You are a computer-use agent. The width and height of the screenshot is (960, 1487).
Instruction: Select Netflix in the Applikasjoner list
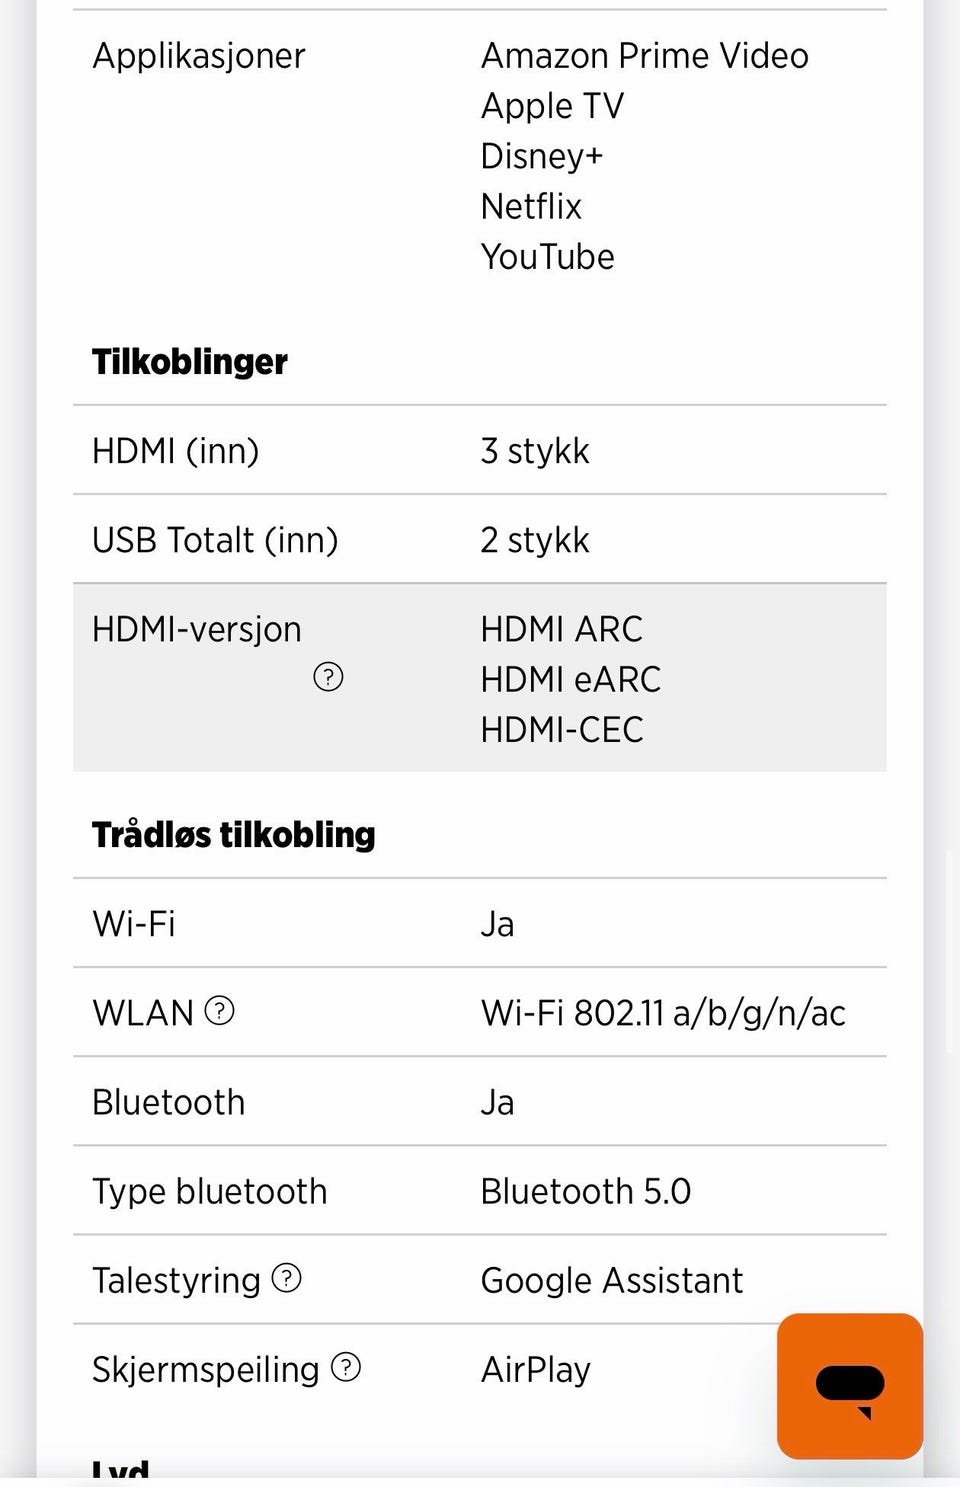point(531,206)
